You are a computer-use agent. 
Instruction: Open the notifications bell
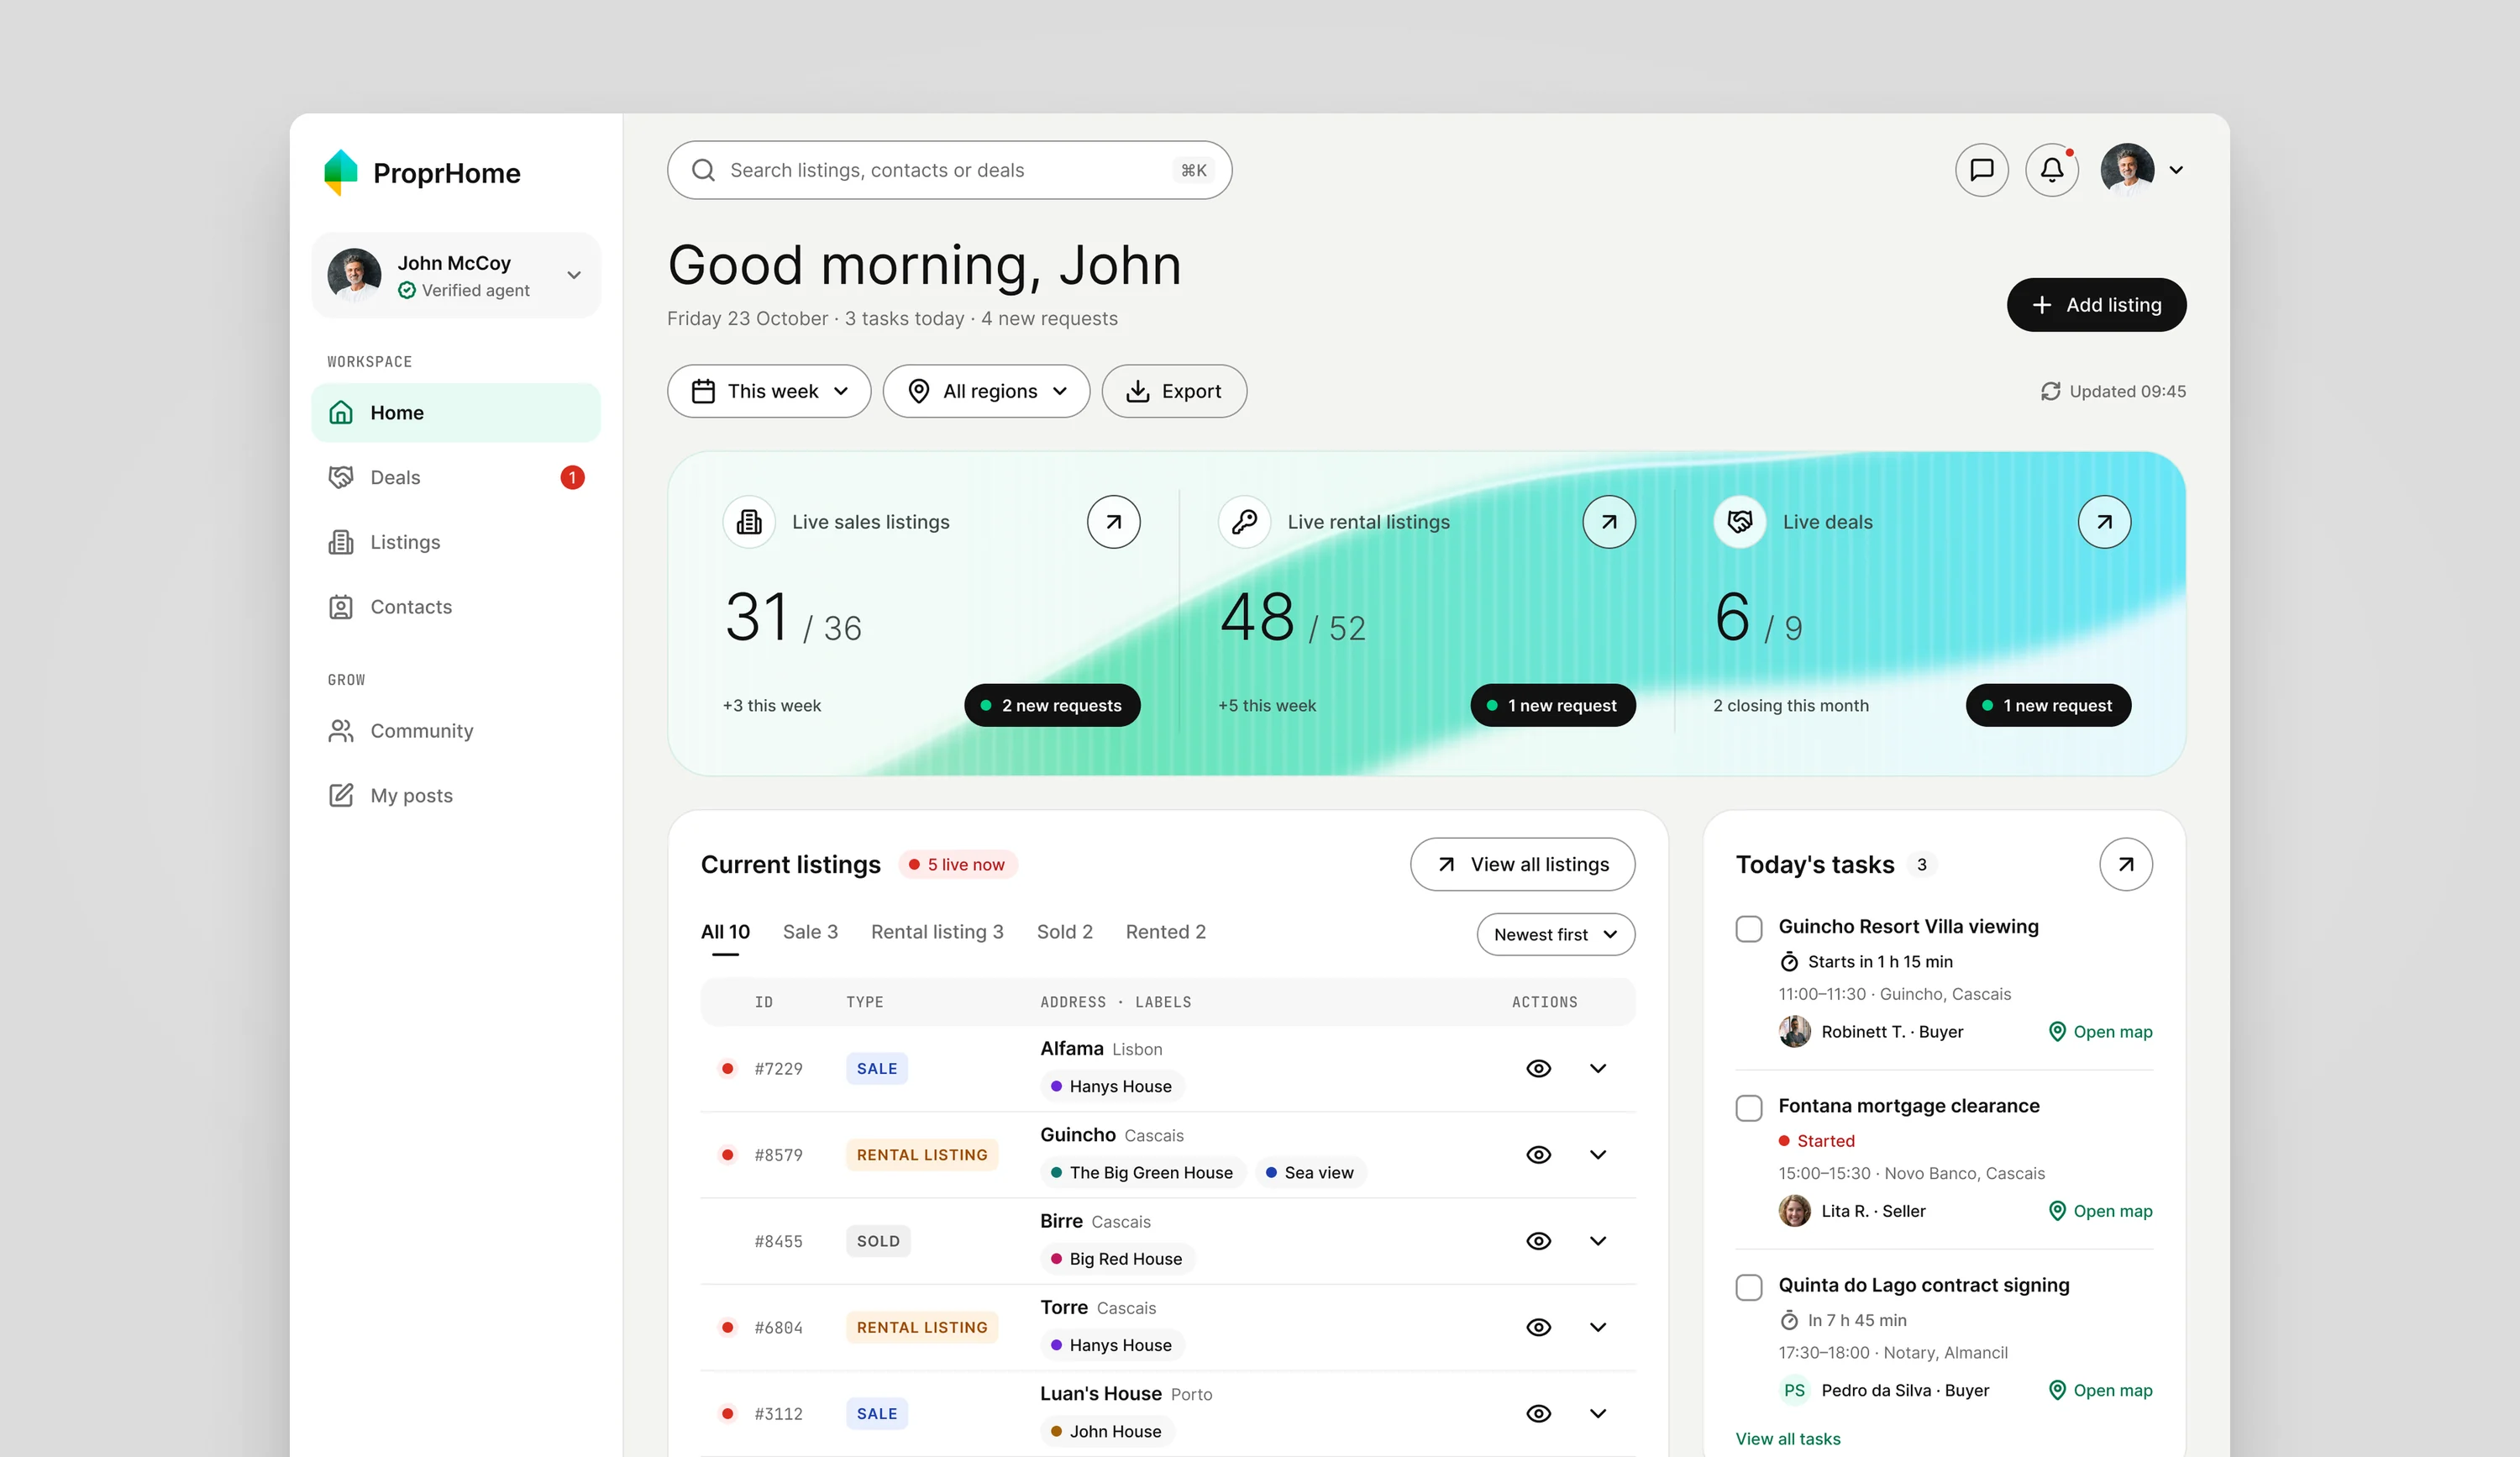pos(2051,170)
